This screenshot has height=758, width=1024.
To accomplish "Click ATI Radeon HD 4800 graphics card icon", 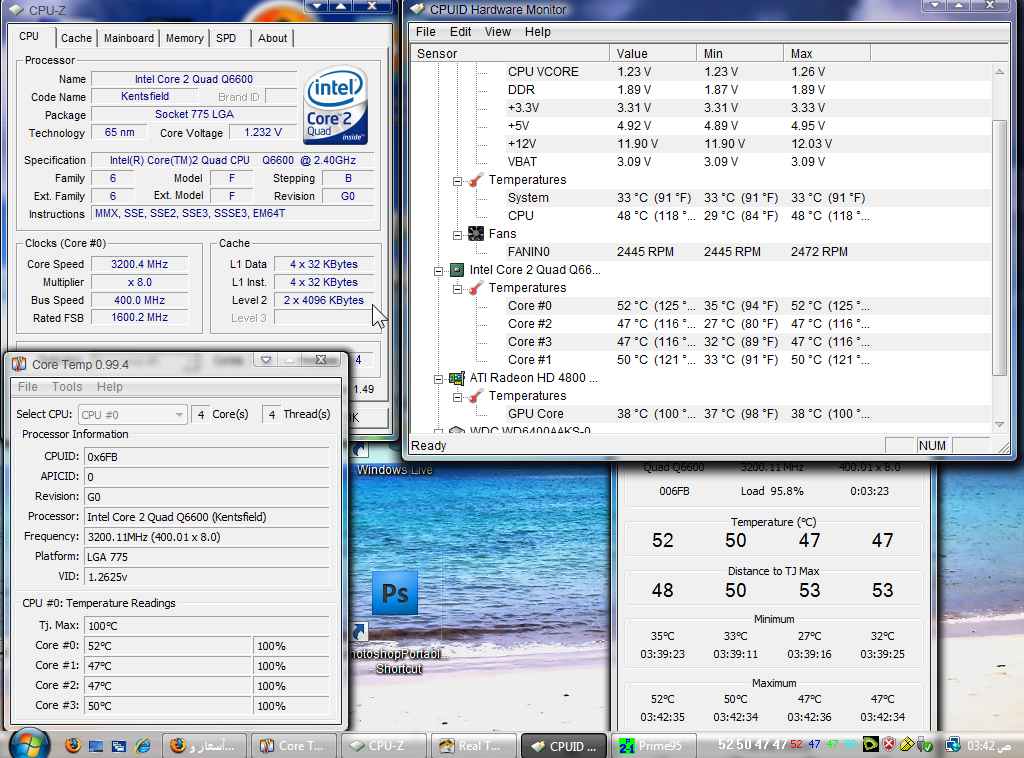I will point(456,378).
